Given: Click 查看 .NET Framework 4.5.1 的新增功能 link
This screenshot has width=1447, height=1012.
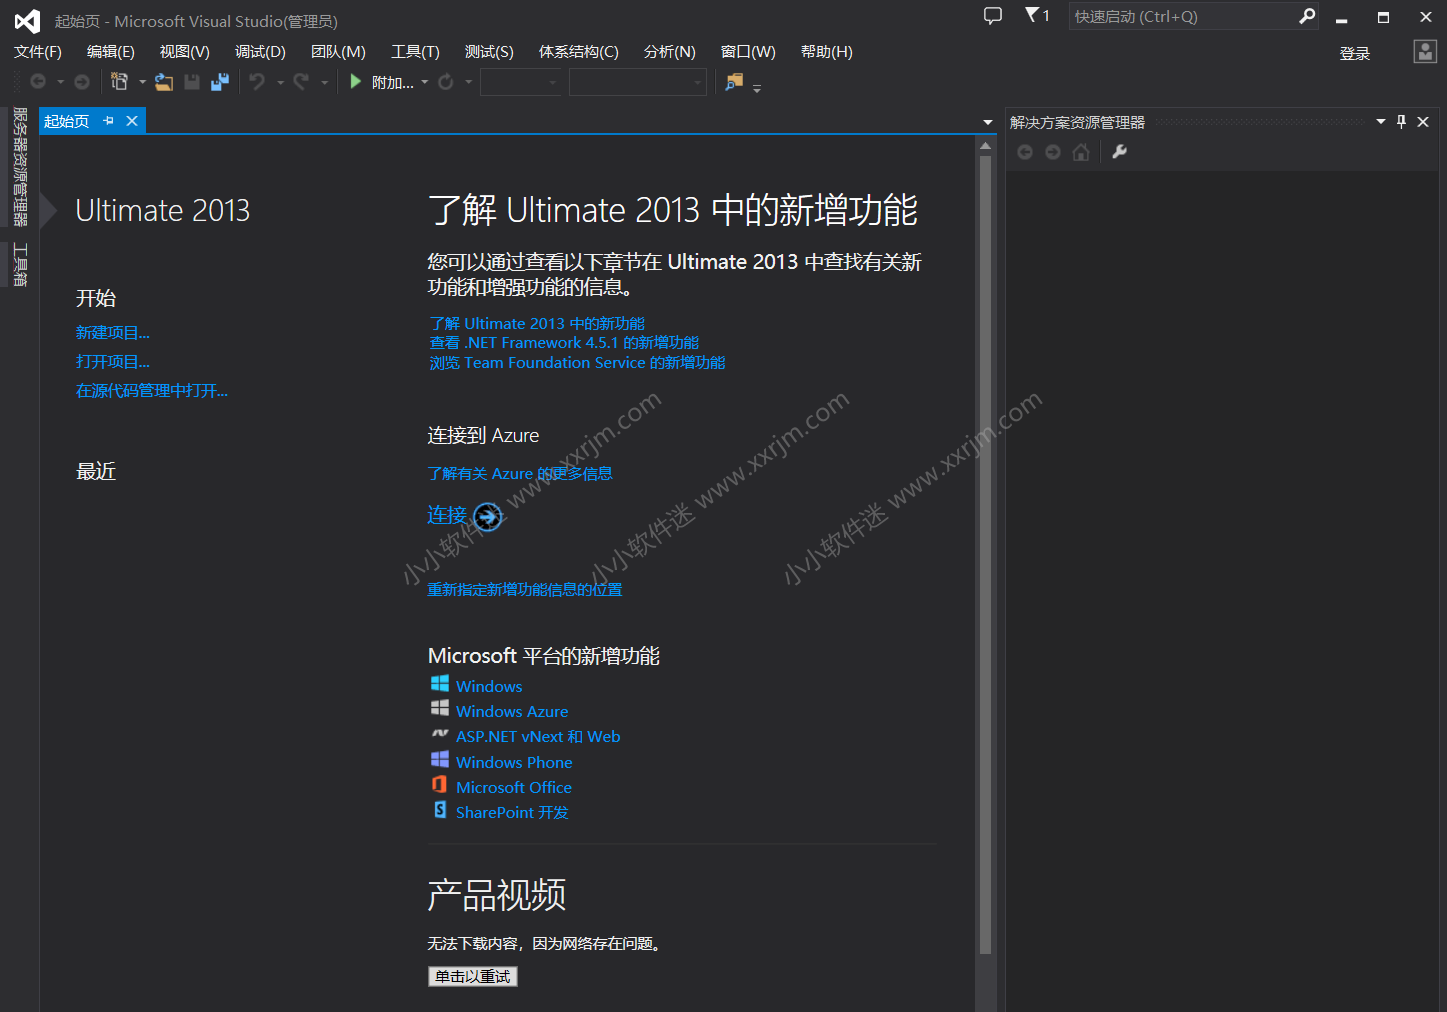Looking at the screenshot, I should coord(564,343).
